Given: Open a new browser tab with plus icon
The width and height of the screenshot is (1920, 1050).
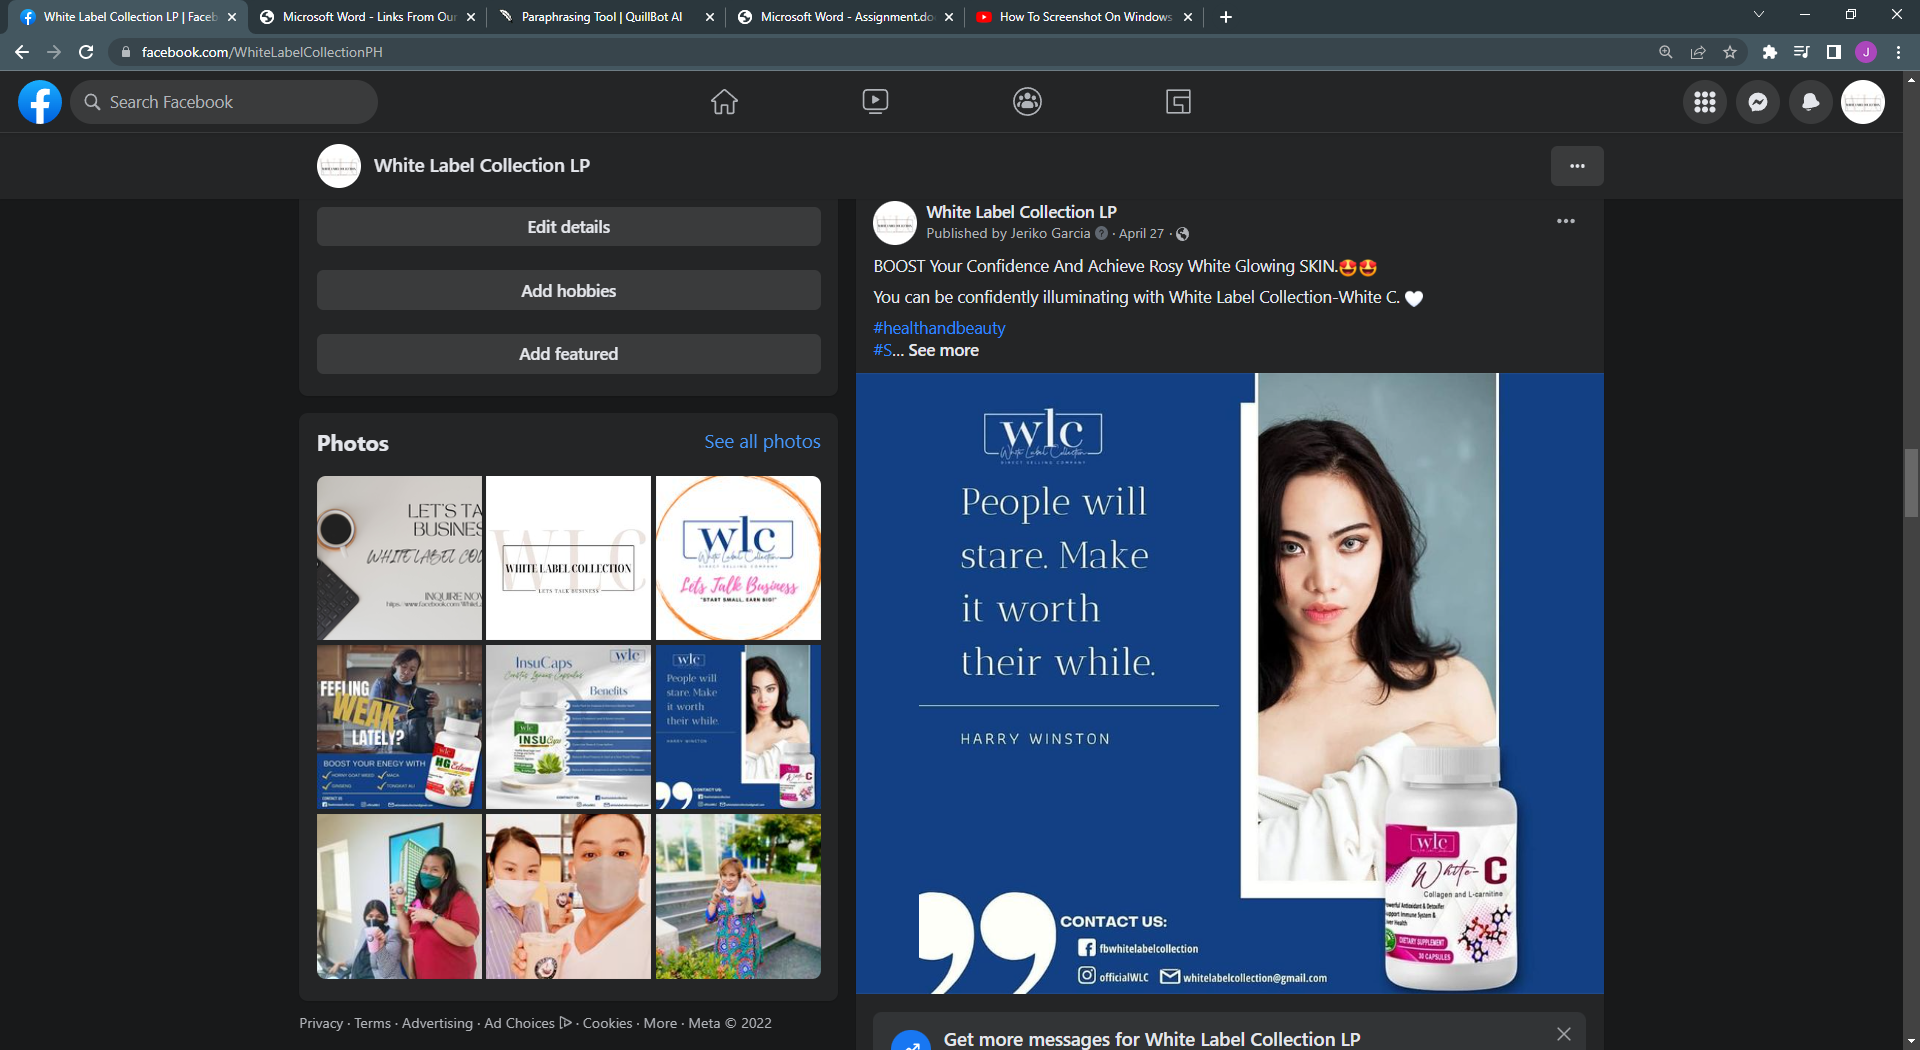Looking at the screenshot, I should [x=1226, y=17].
